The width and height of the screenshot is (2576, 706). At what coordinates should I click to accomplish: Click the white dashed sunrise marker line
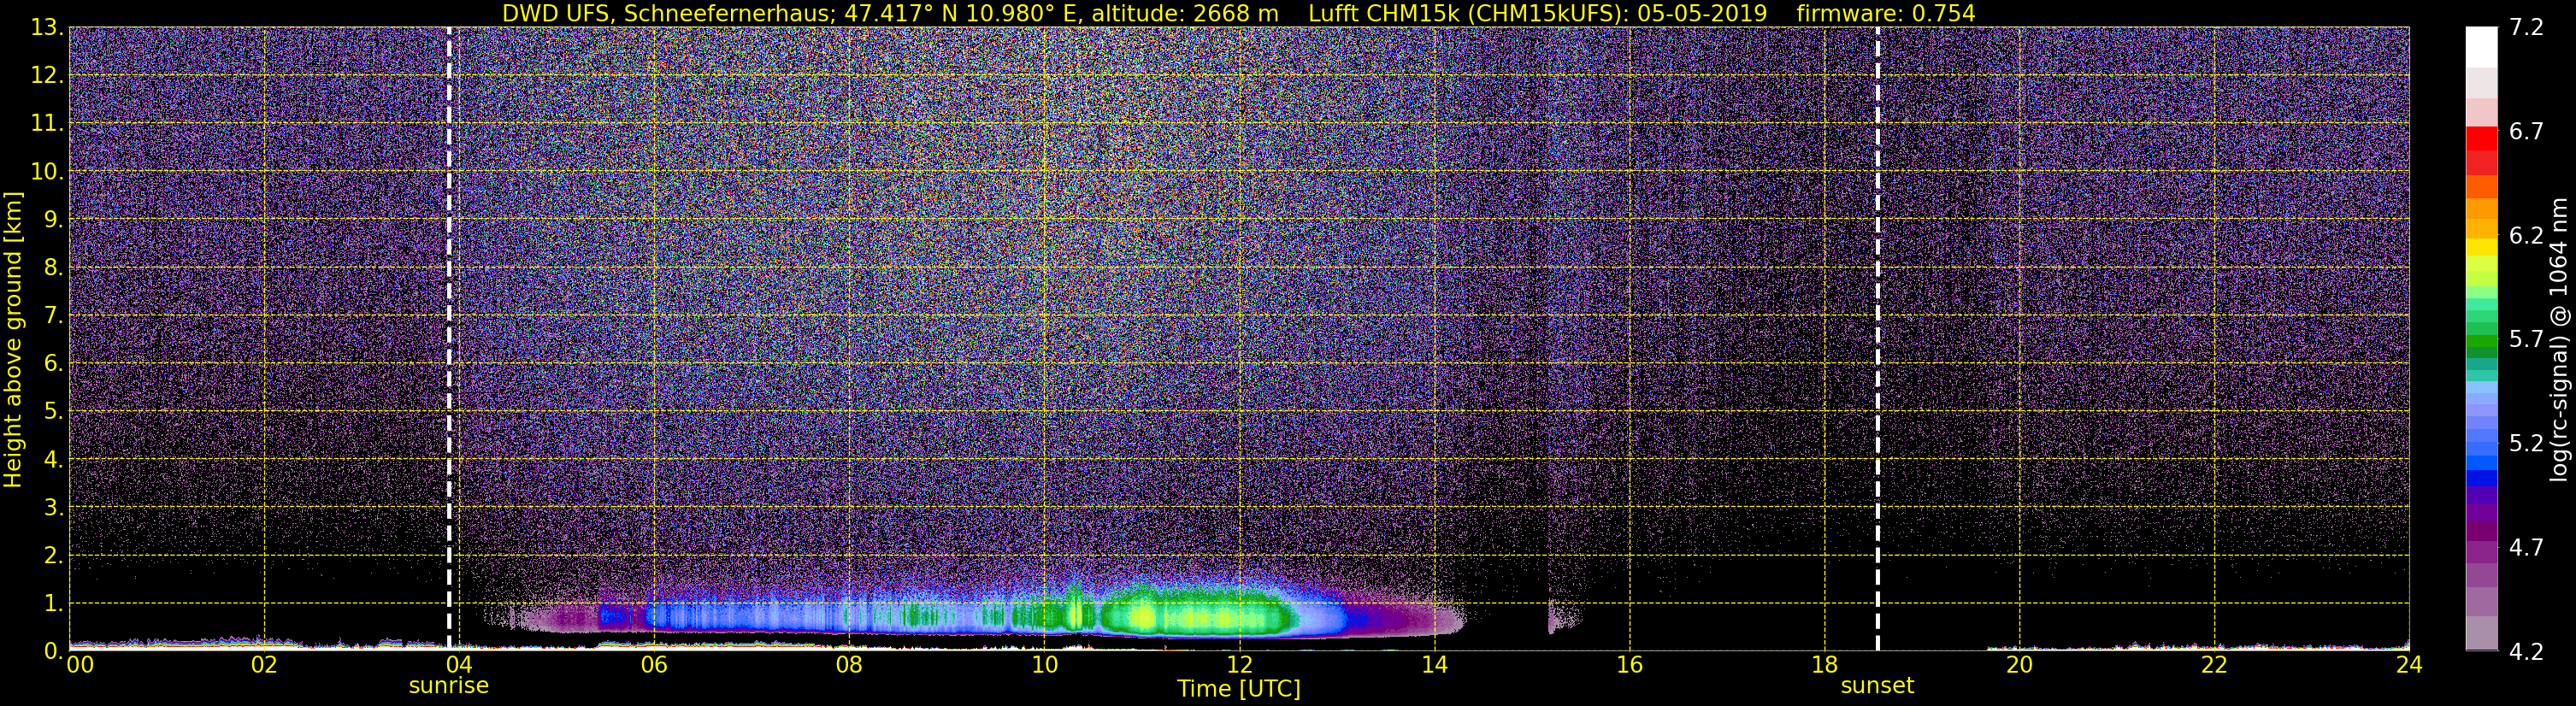click(449, 339)
